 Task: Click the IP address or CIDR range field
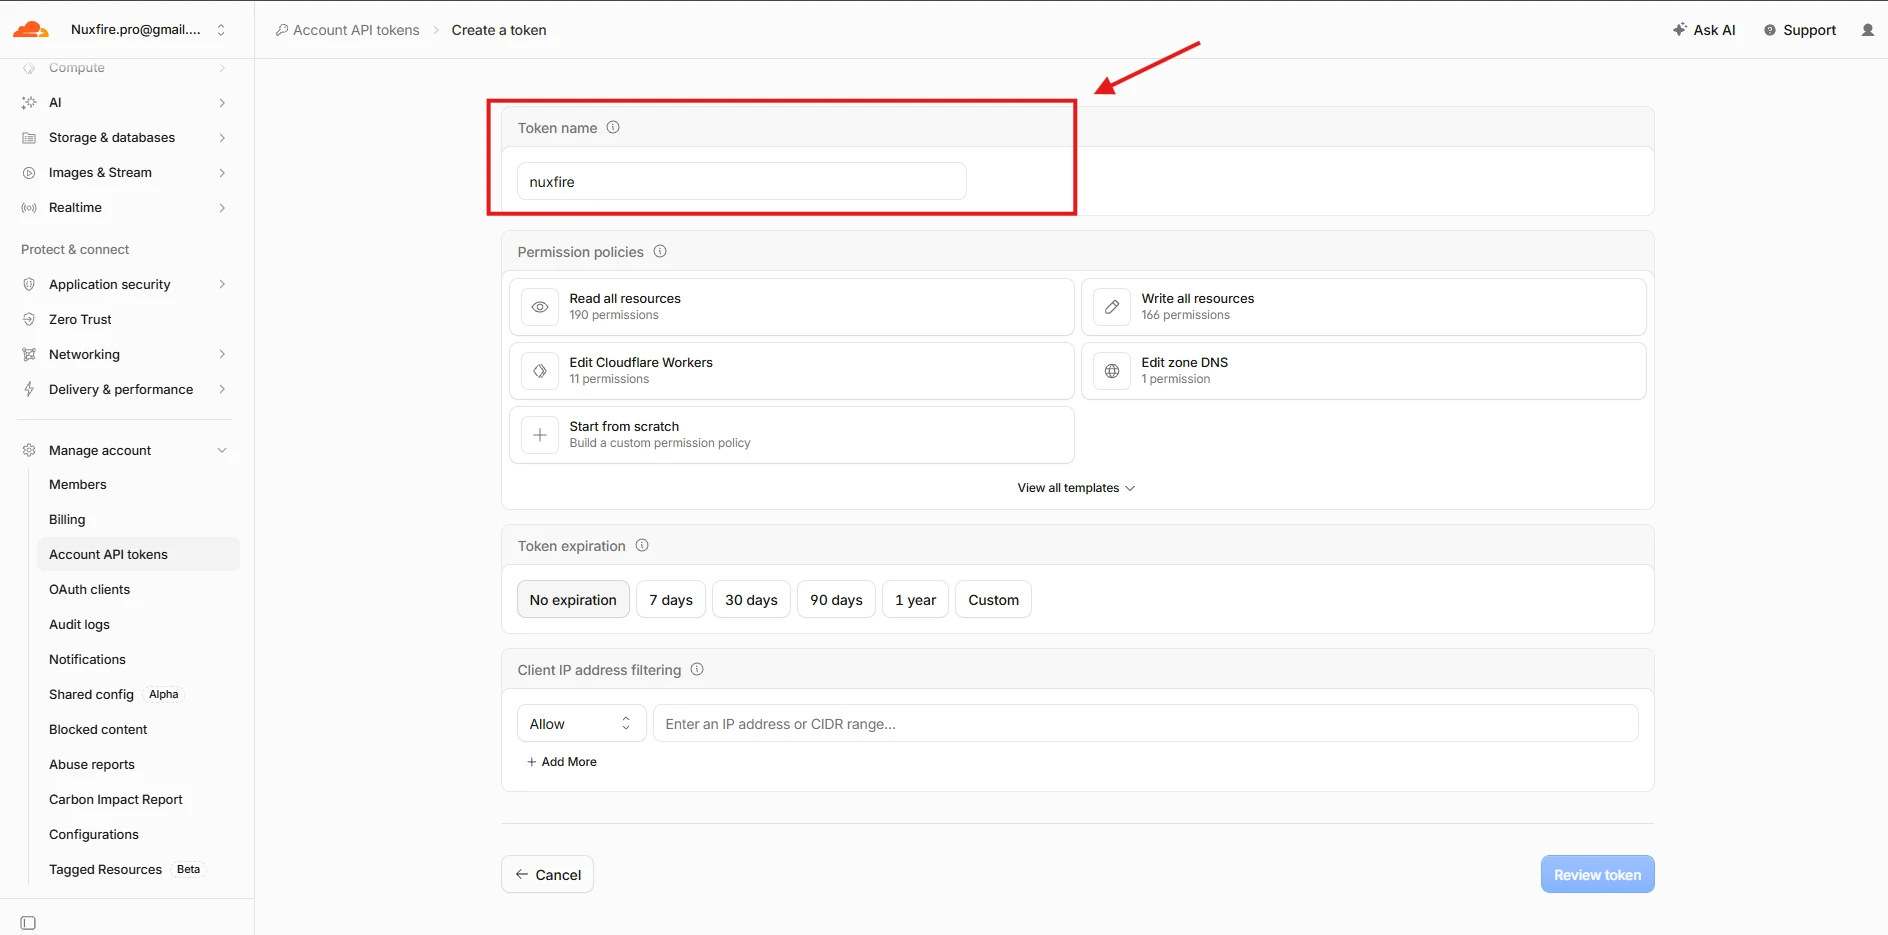(x=1146, y=724)
